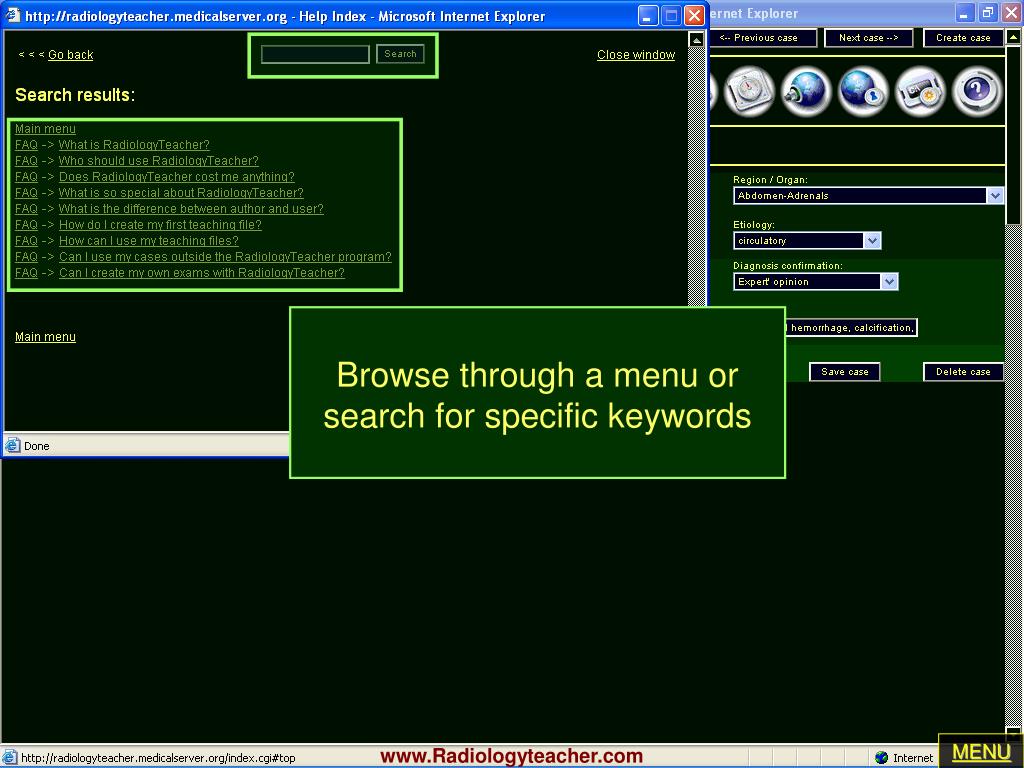
Task: Click the Go back link
Action: (71, 55)
